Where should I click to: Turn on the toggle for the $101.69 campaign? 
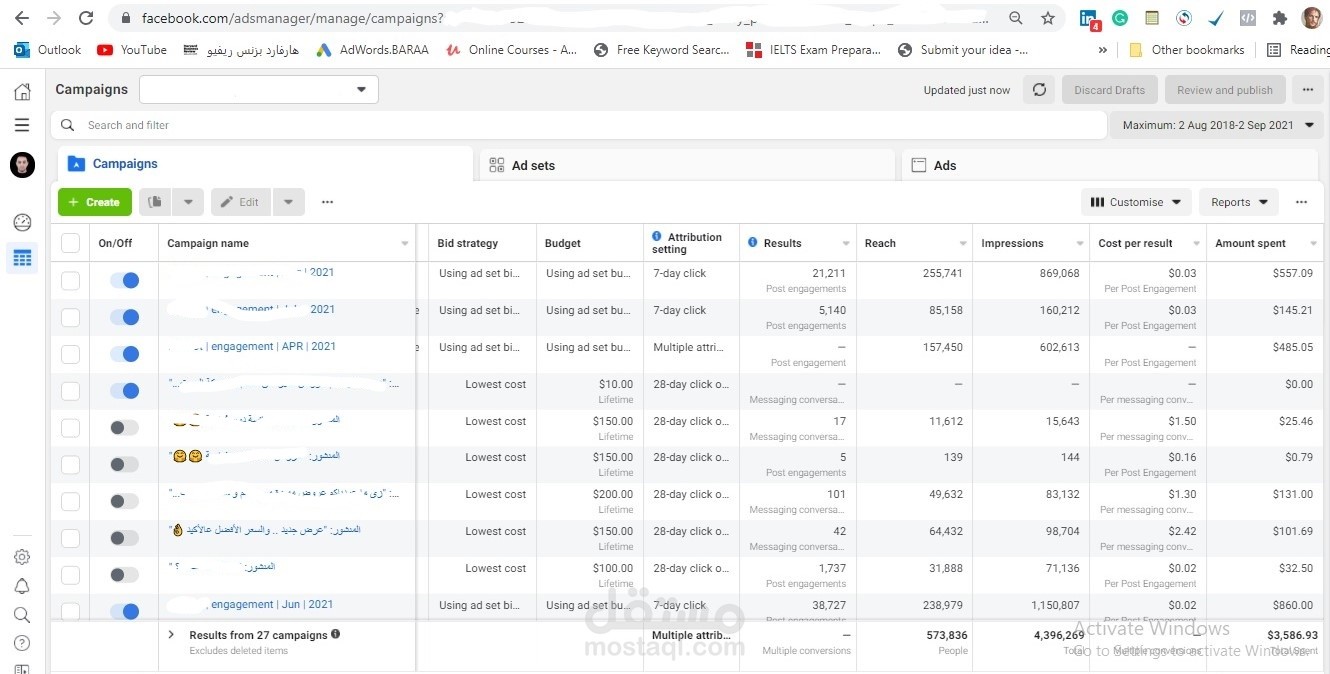[x=124, y=538]
